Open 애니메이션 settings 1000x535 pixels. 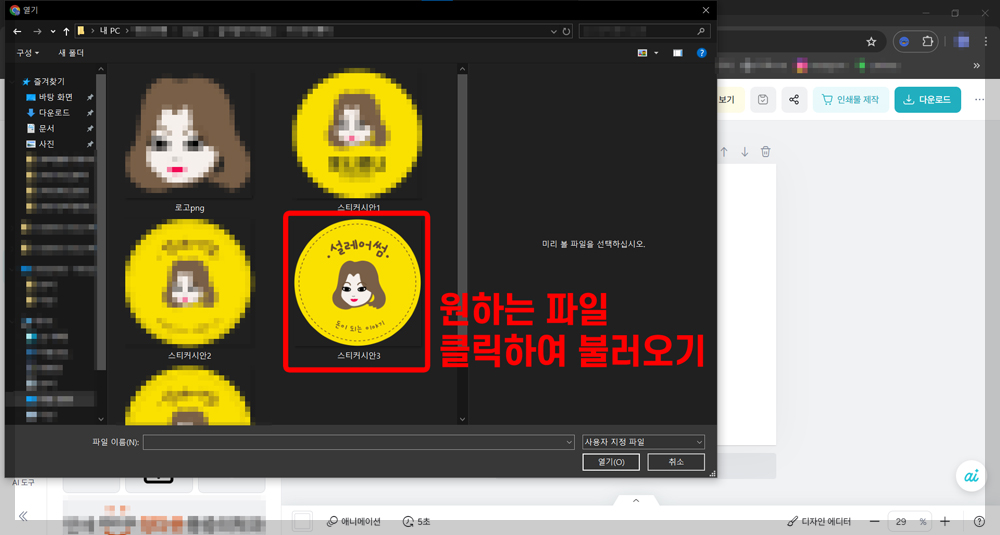point(353,522)
